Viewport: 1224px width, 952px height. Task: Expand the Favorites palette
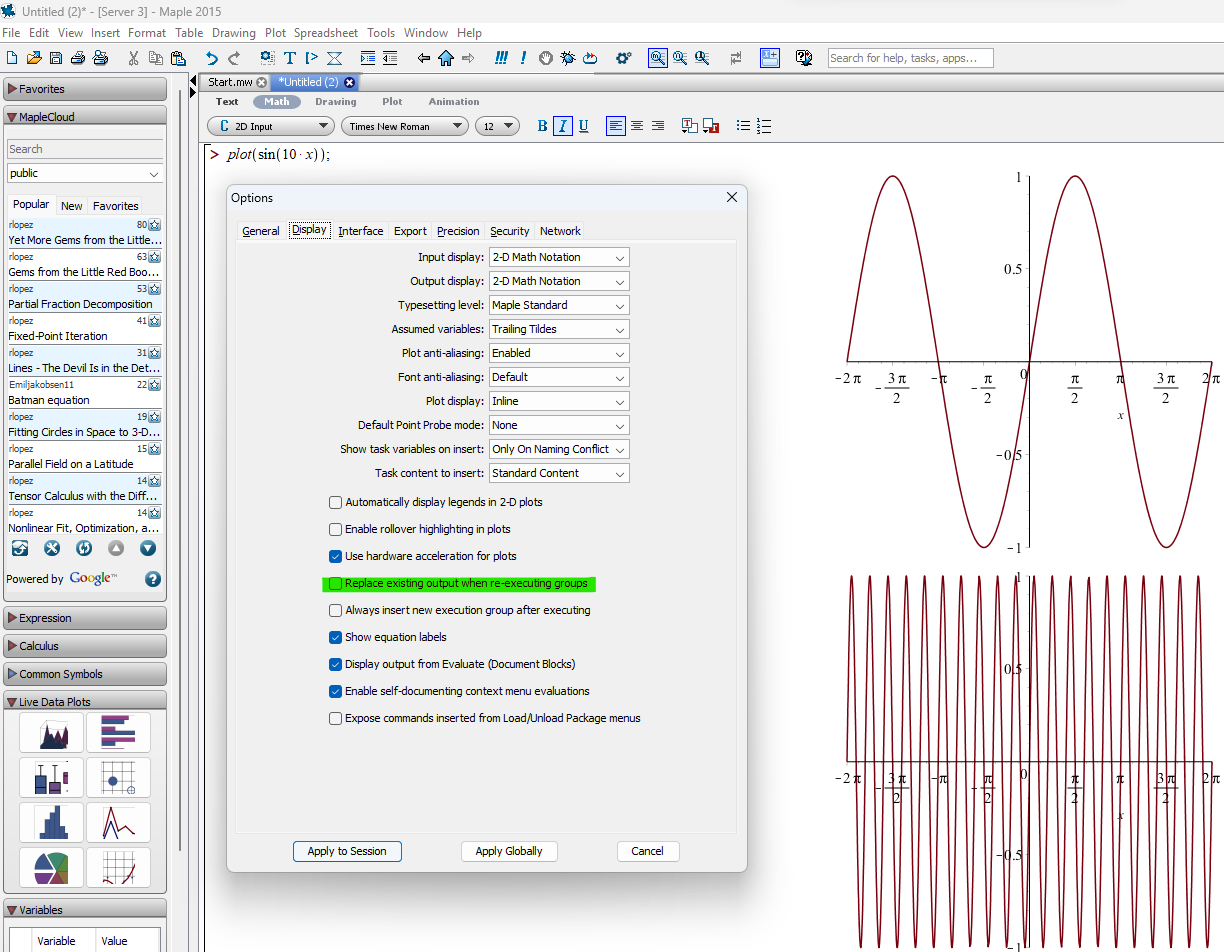(85, 89)
